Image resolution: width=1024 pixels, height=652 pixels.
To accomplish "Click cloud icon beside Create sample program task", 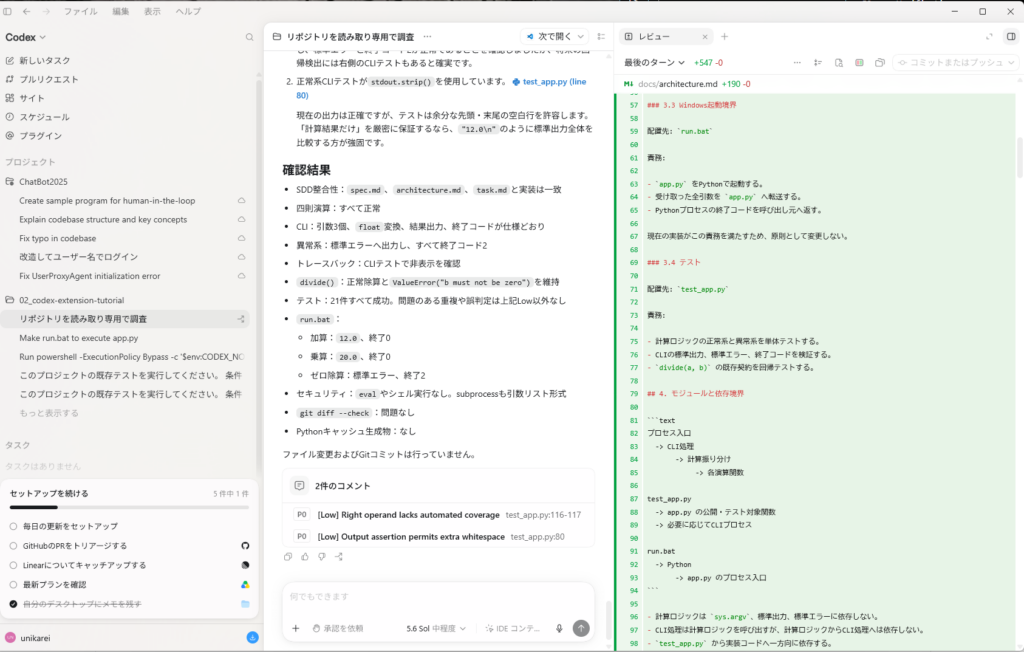I will [242, 201].
